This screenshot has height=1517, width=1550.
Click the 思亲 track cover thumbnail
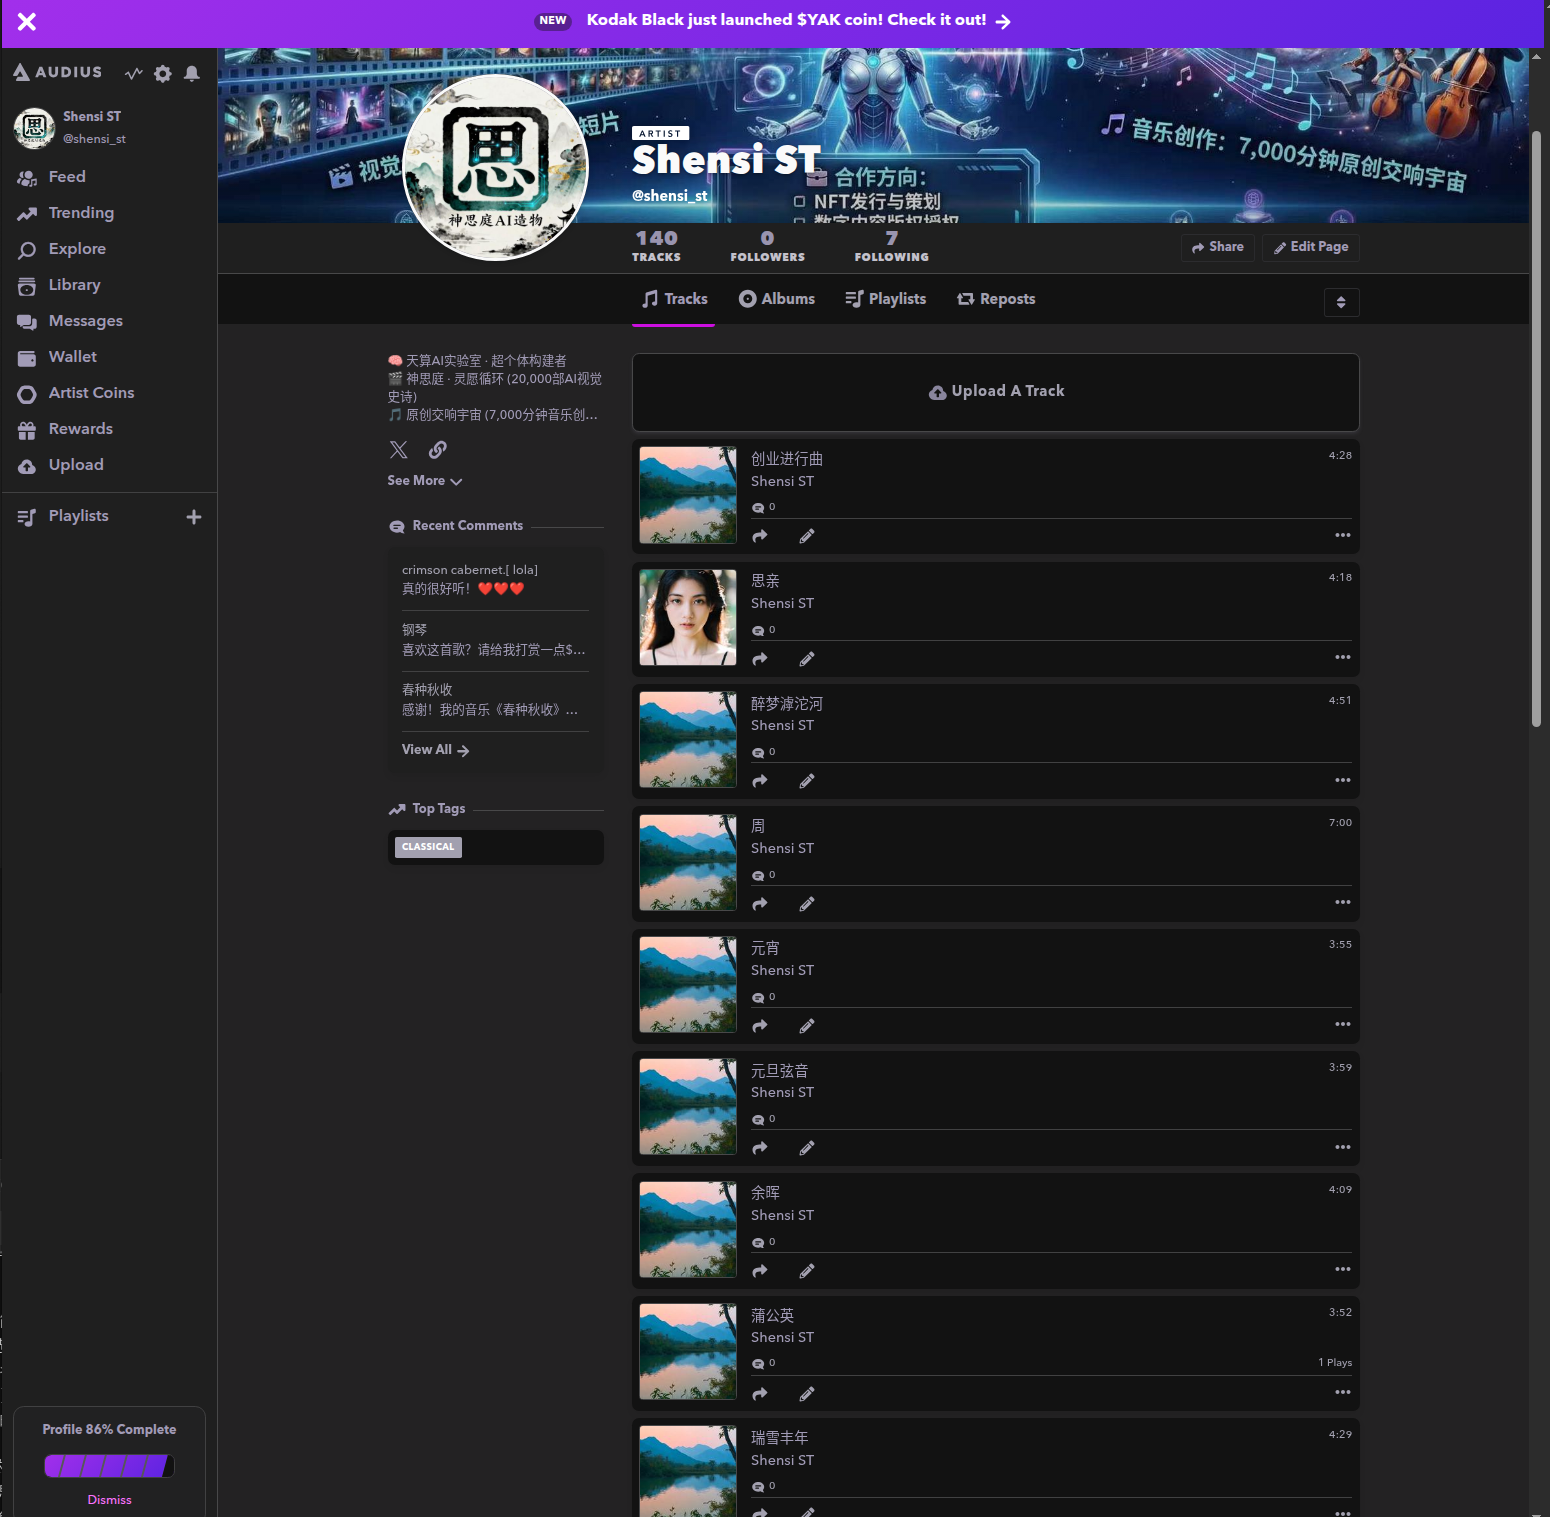coord(688,617)
